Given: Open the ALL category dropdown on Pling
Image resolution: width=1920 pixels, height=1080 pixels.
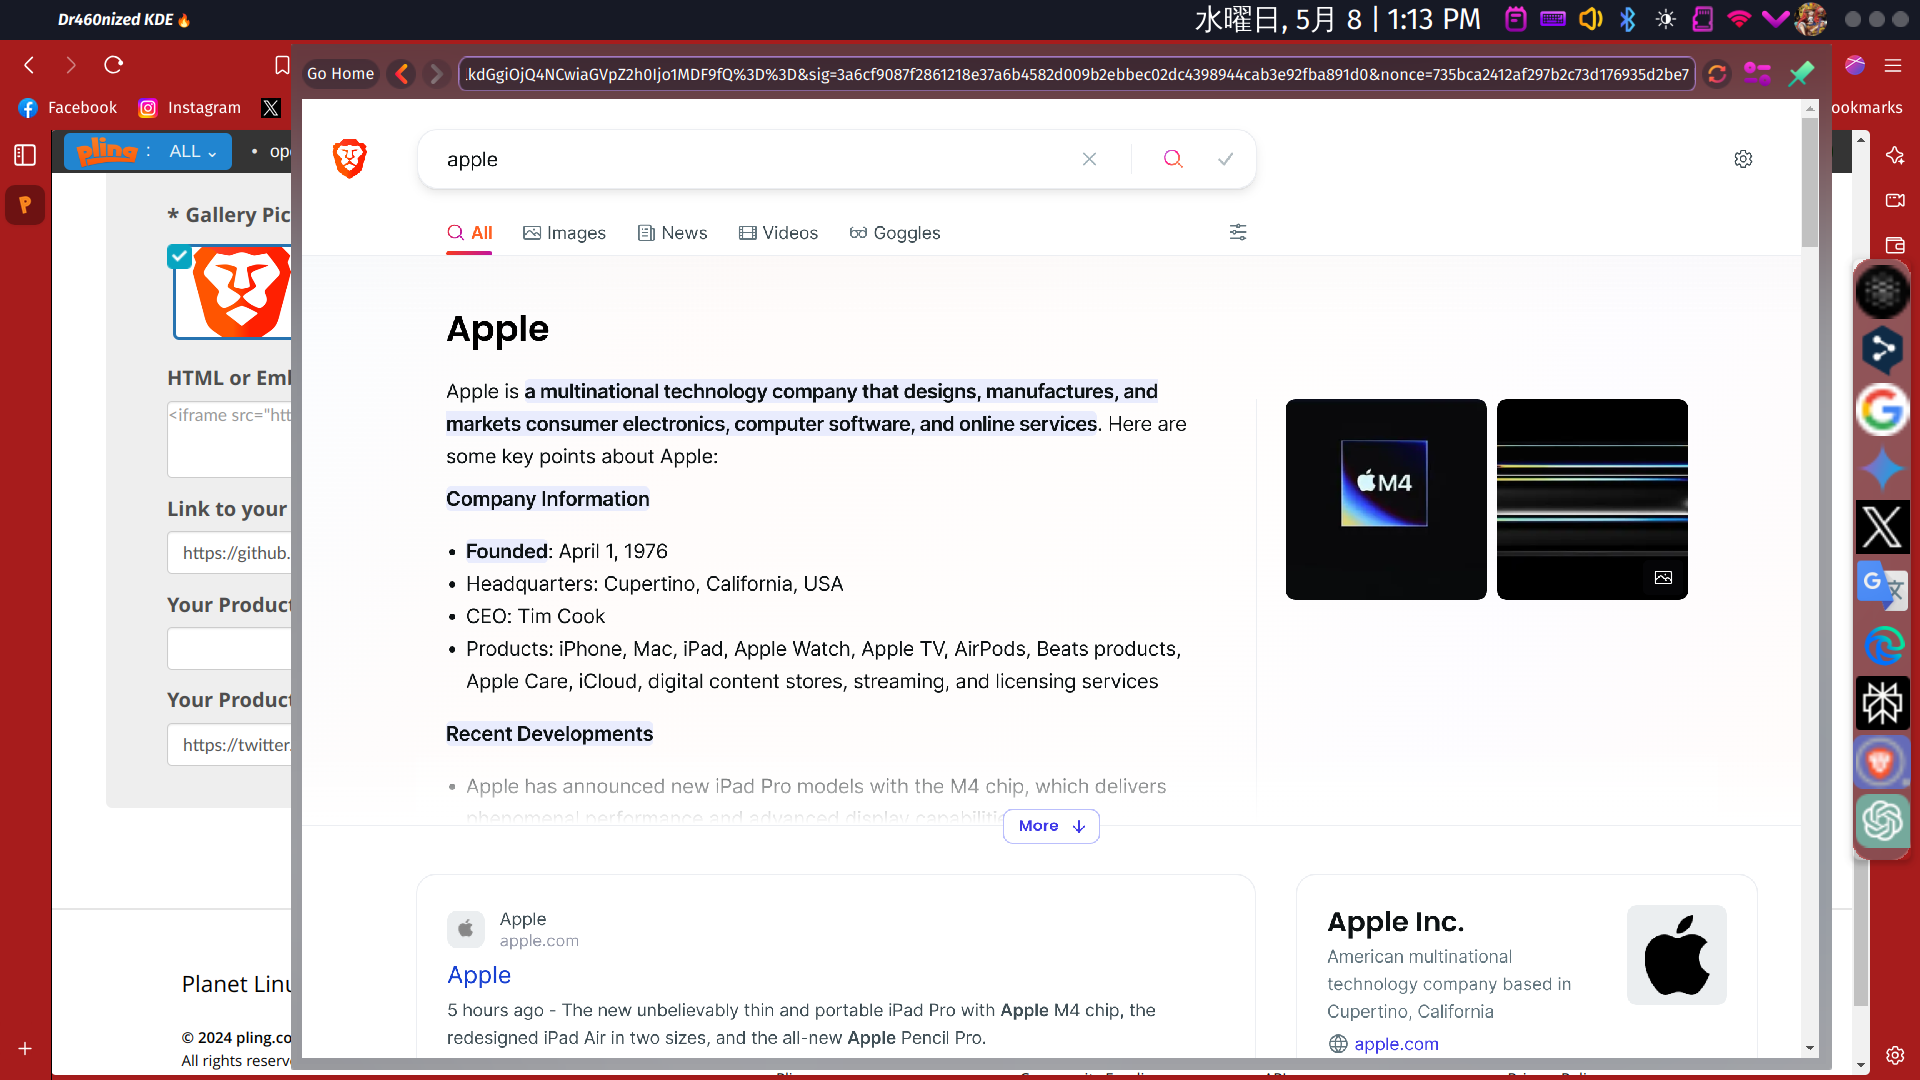Looking at the screenshot, I should (x=192, y=151).
